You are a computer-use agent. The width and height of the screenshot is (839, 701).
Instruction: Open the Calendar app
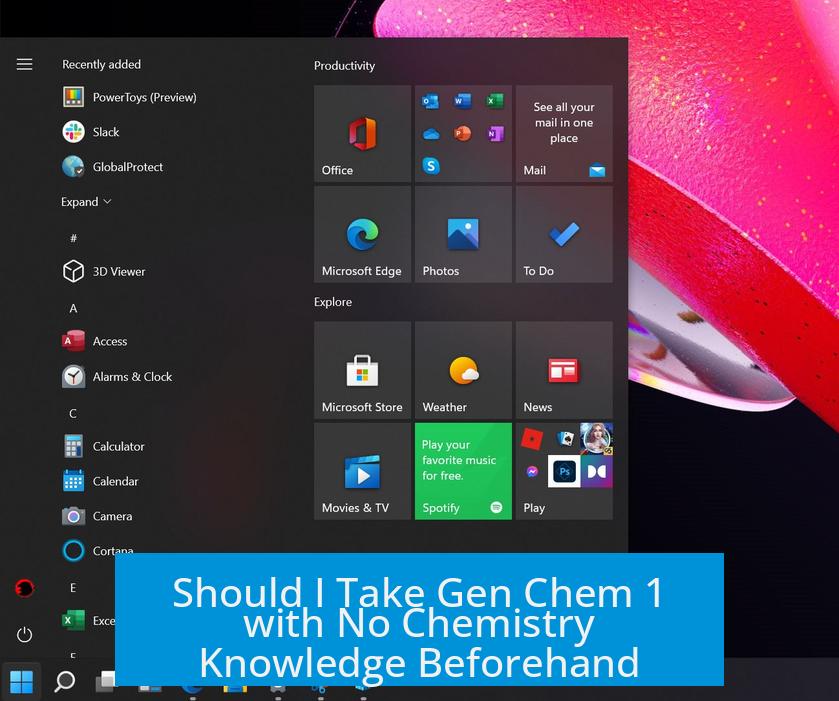[x=101, y=481]
